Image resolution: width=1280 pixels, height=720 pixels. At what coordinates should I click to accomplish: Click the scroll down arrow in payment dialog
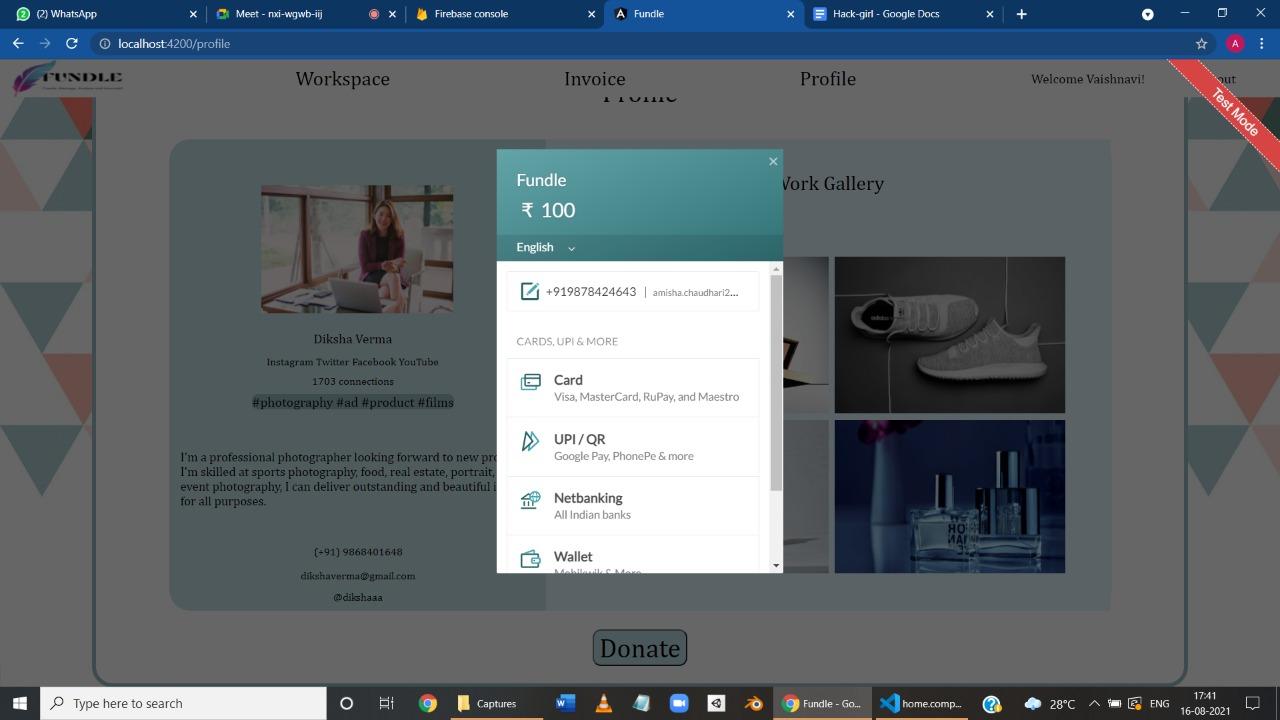click(x=776, y=566)
